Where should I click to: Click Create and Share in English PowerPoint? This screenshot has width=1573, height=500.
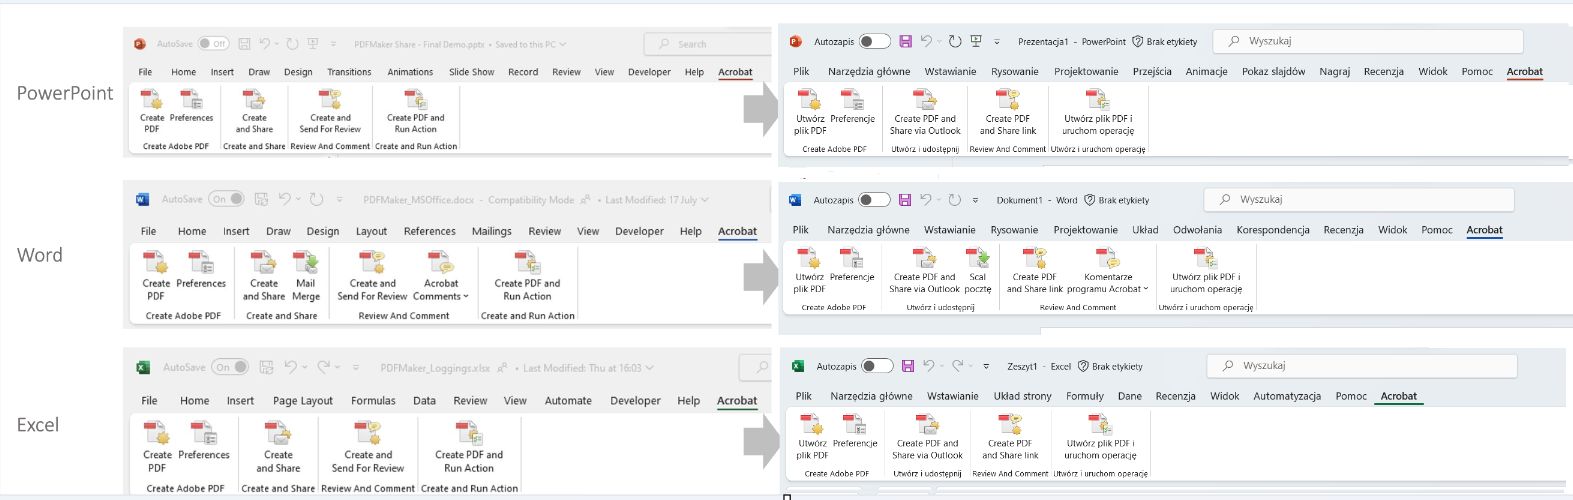pos(254,111)
